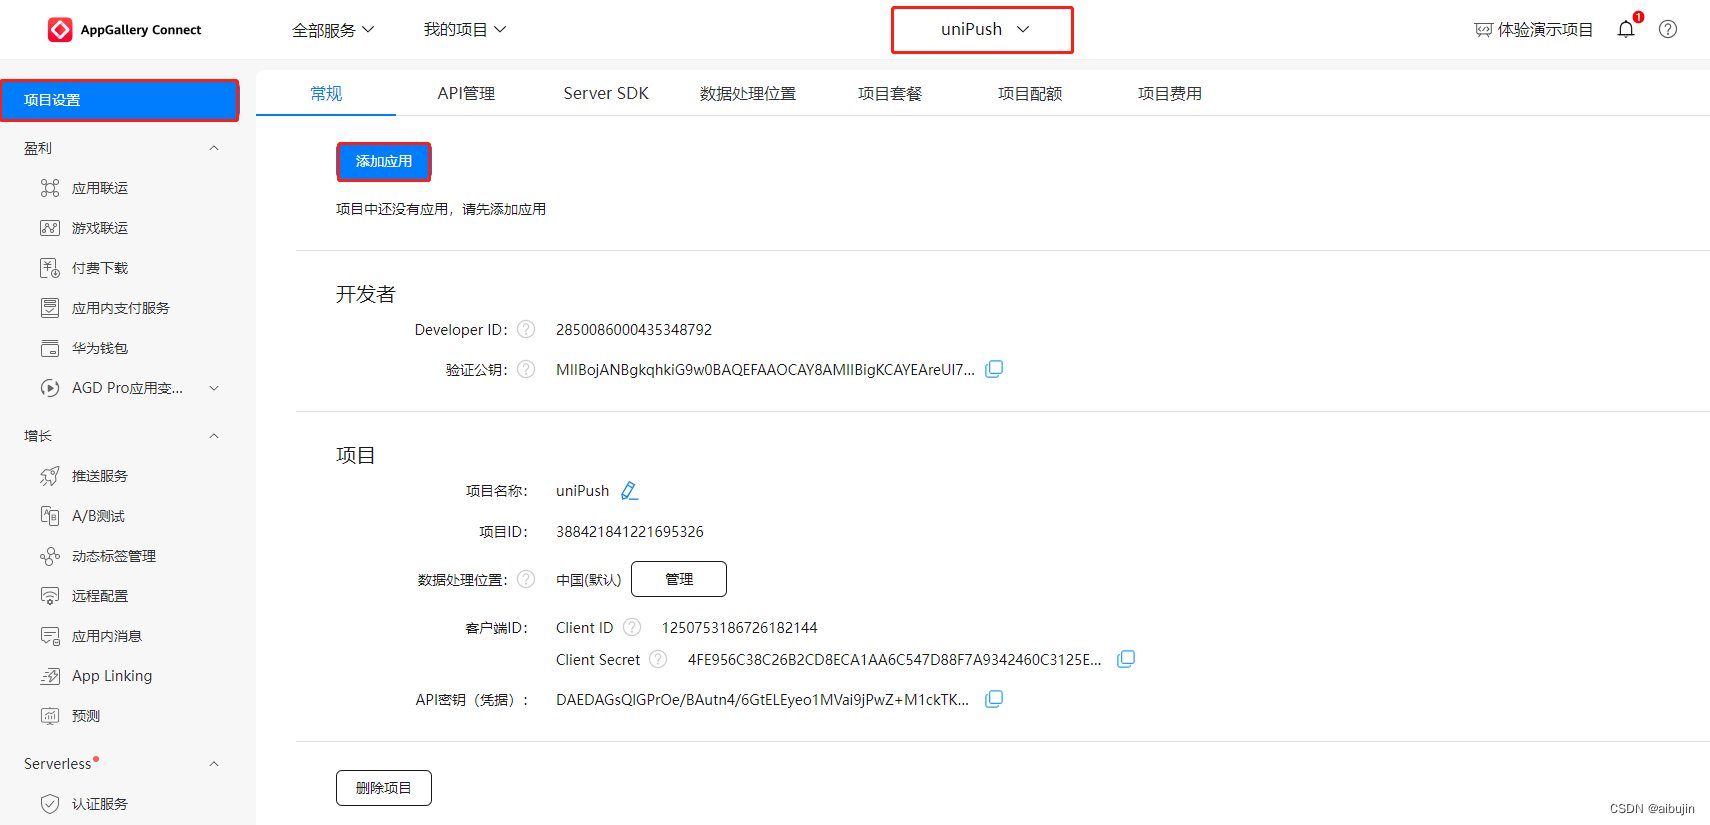Collapse the 盈利 sidebar section
Viewport: 1710px width, 825px height.
pos(214,148)
